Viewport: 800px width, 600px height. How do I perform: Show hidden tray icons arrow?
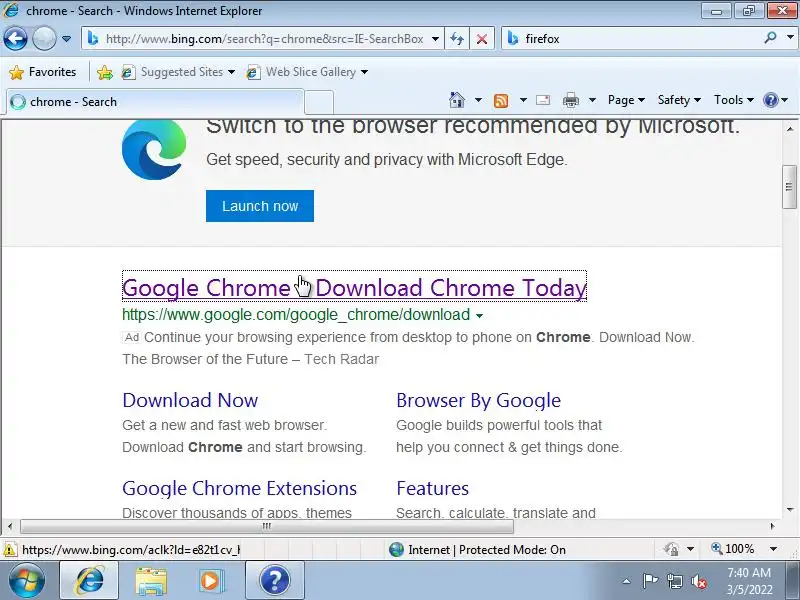click(627, 581)
